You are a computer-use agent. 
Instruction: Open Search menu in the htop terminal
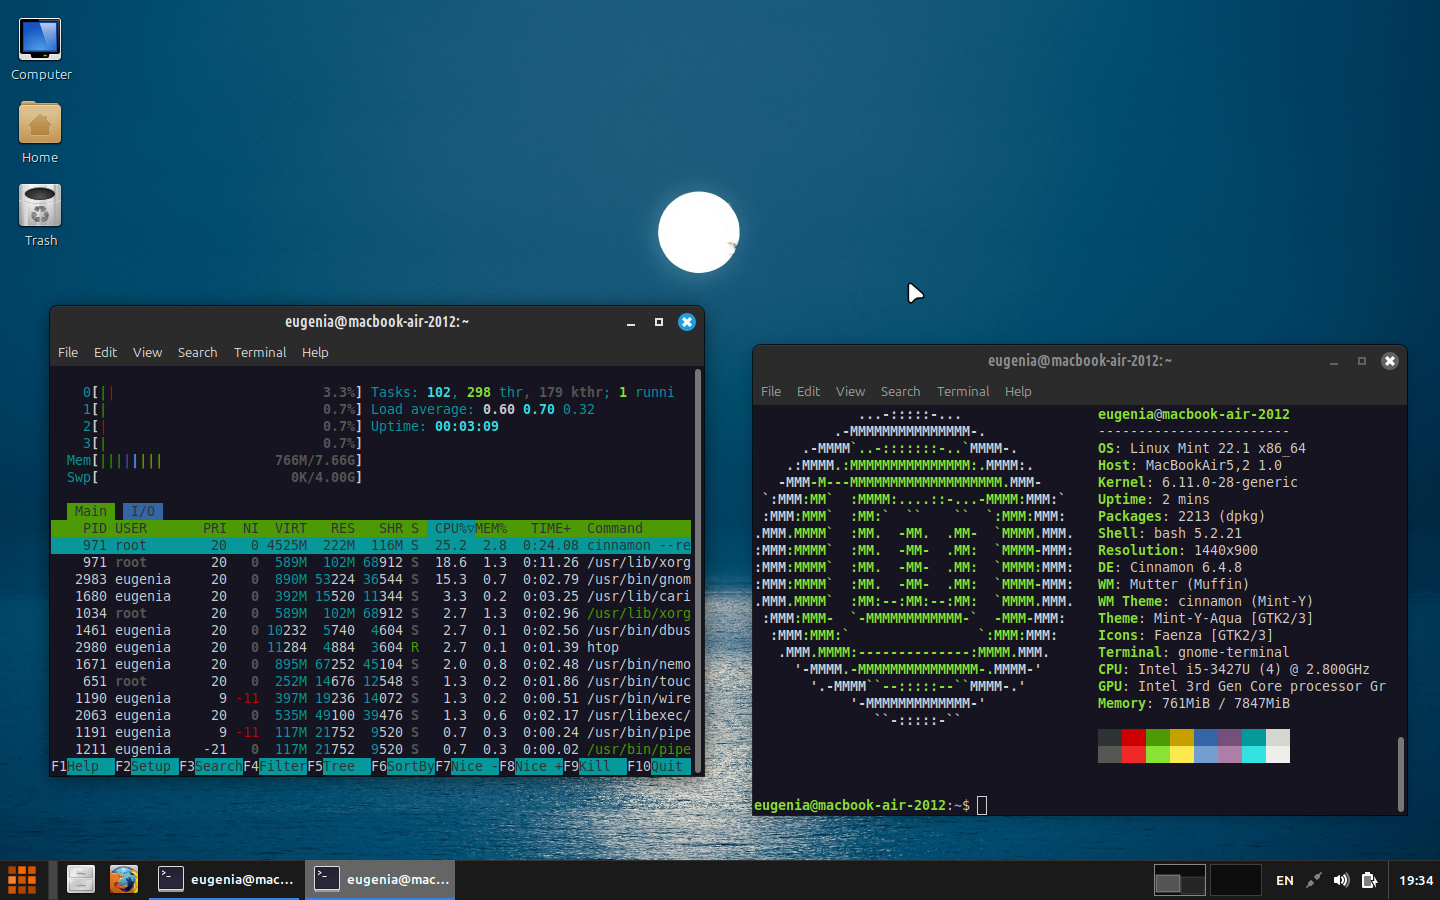click(197, 352)
